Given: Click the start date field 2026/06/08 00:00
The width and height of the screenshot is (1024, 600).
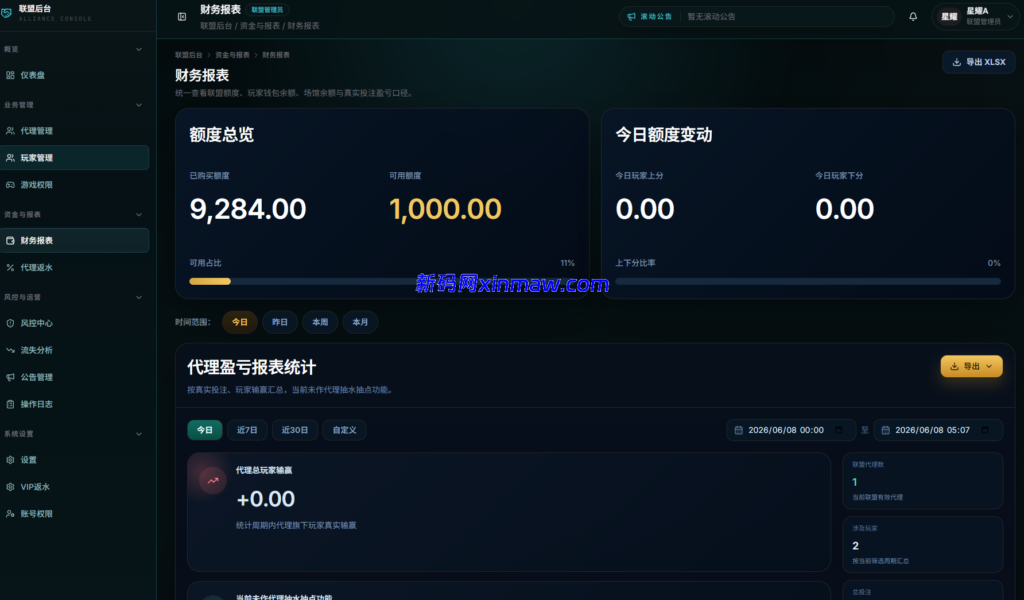Looking at the screenshot, I should (791, 430).
